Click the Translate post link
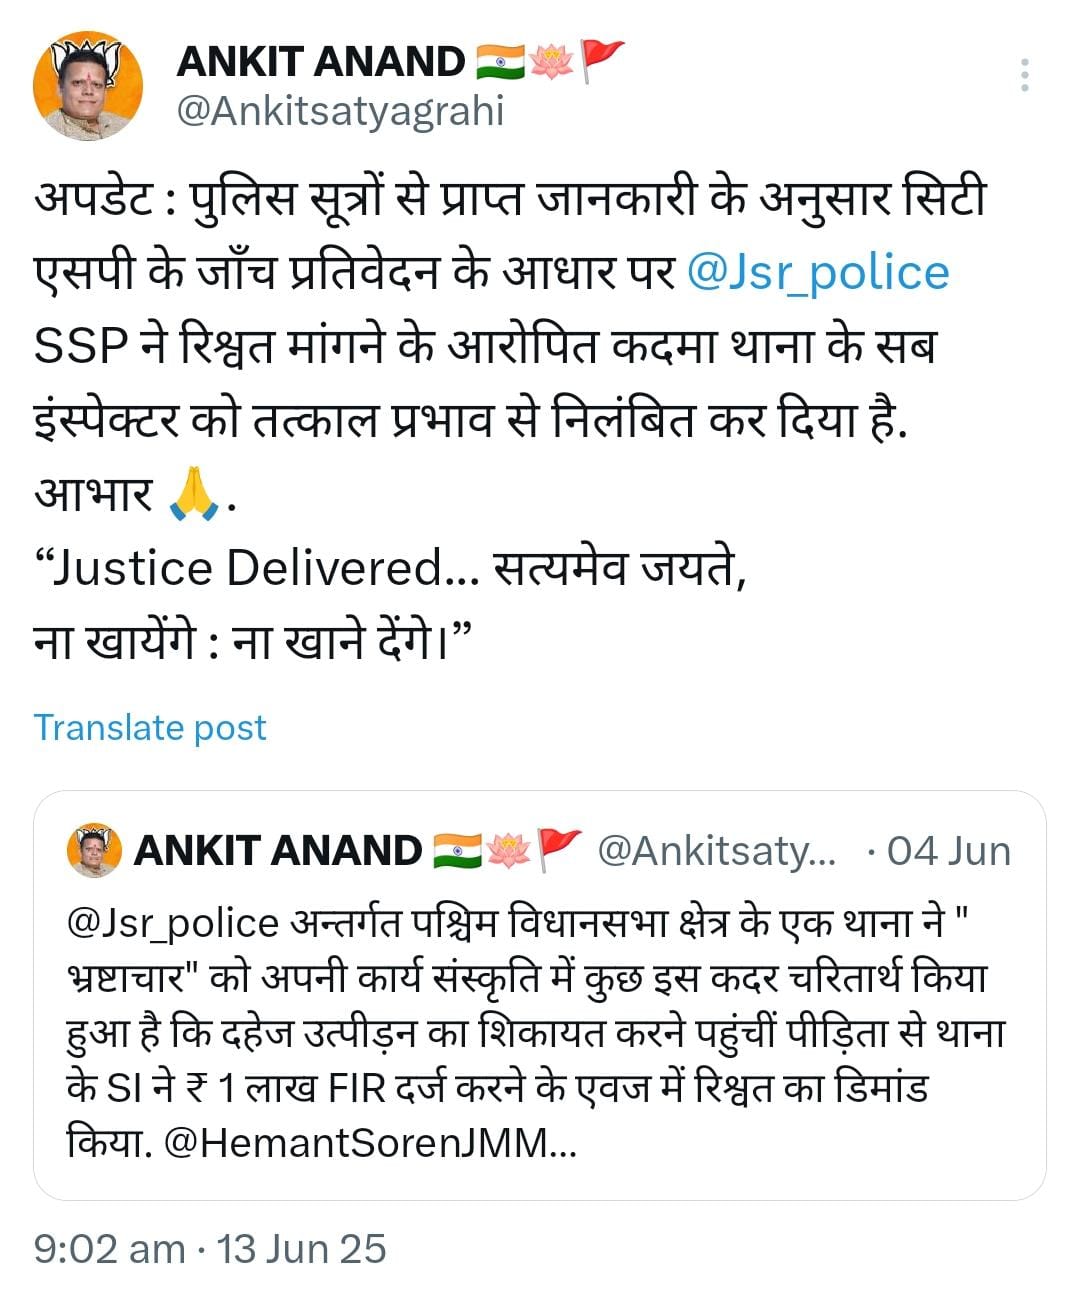This screenshot has width=1080, height=1300. (x=150, y=727)
